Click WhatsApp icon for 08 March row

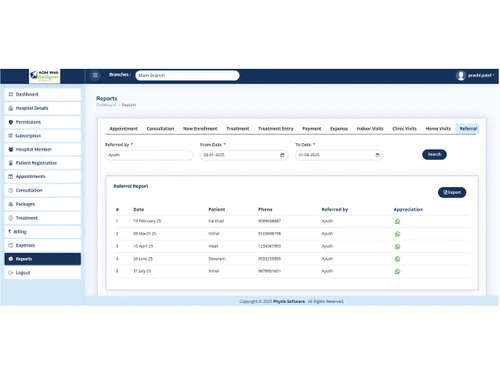[397, 234]
